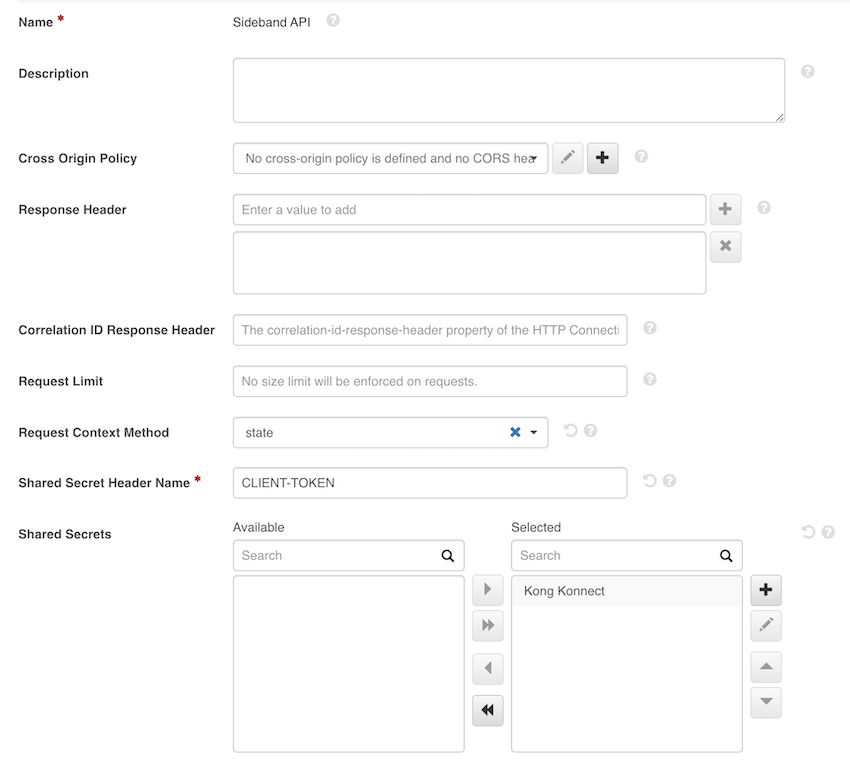Add a new Cross Origin Policy with plus button
This screenshot has width=850, height=761.
[x=602, y=158]
